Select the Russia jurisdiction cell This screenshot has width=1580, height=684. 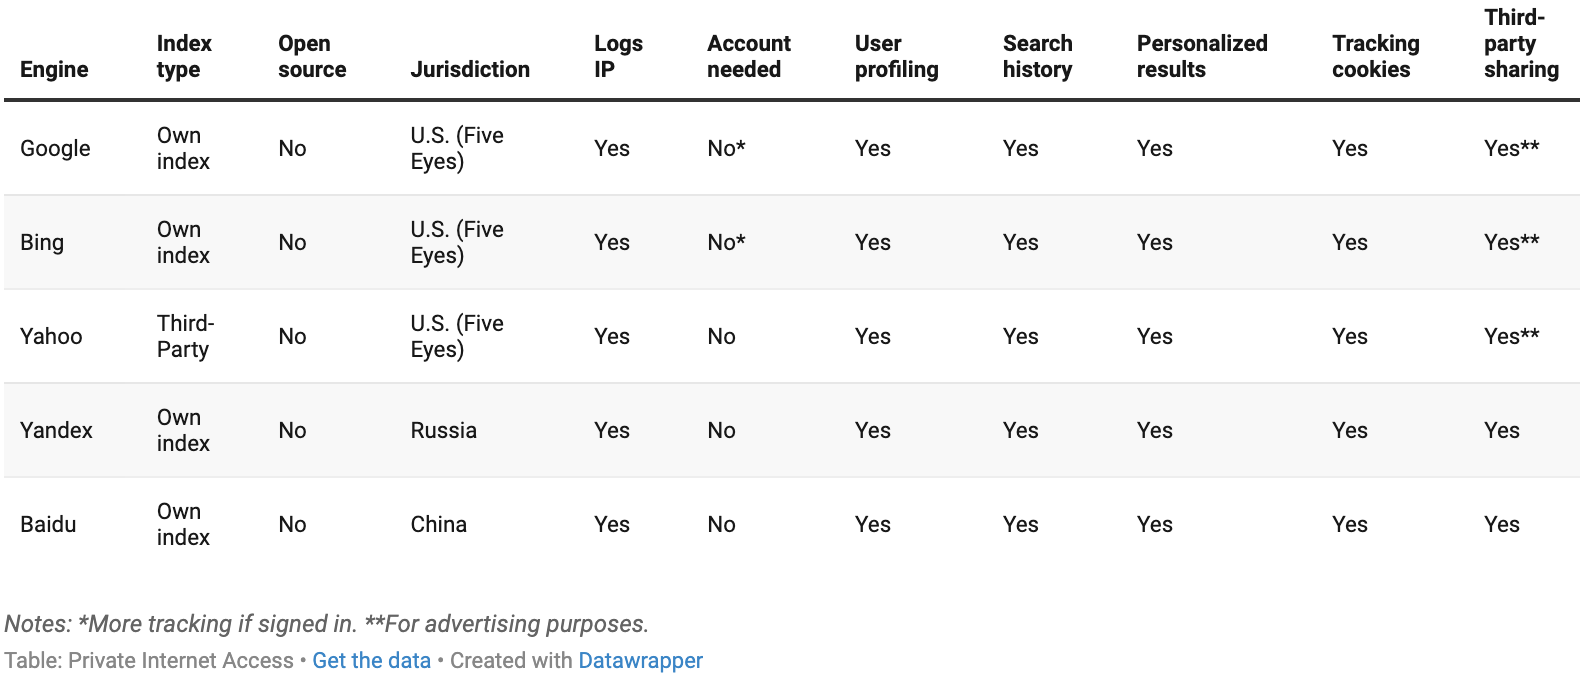point(443,430)
